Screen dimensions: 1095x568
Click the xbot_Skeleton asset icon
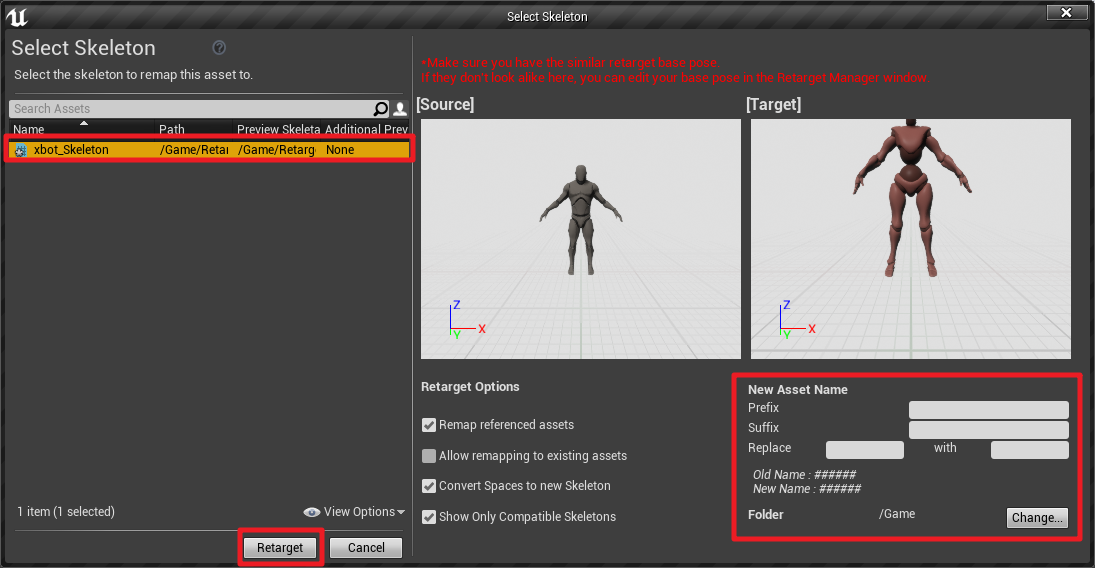click(21, 150)
